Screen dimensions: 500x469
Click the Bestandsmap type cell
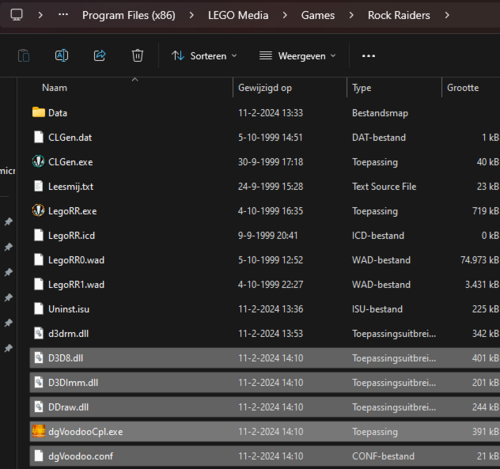pyautogui.click(x=380, y=113)
